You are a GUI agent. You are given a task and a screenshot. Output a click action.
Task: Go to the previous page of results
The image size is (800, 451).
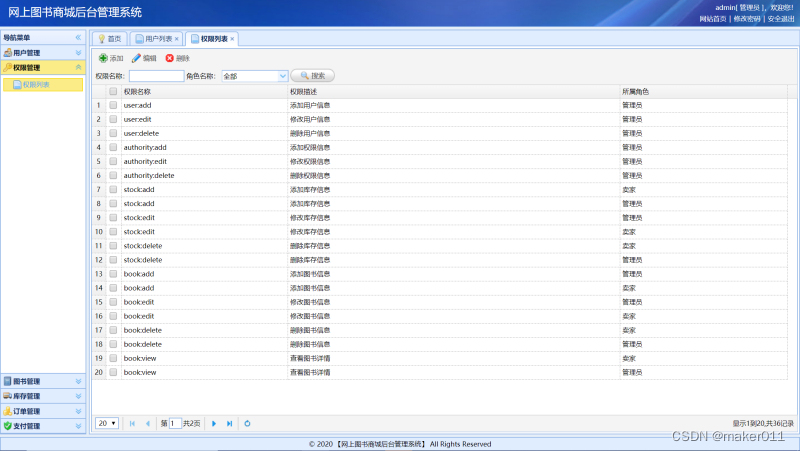point(147,423)
